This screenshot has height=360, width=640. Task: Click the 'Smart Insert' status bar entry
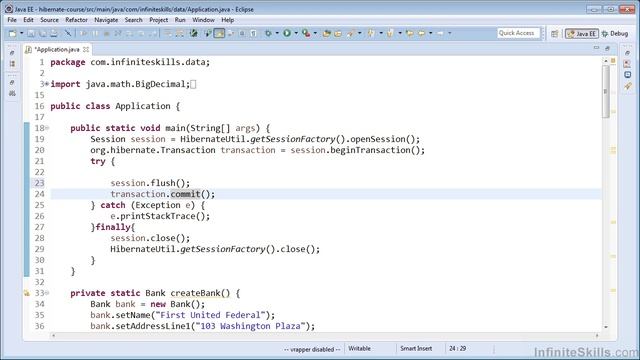(x=416, y=349)
